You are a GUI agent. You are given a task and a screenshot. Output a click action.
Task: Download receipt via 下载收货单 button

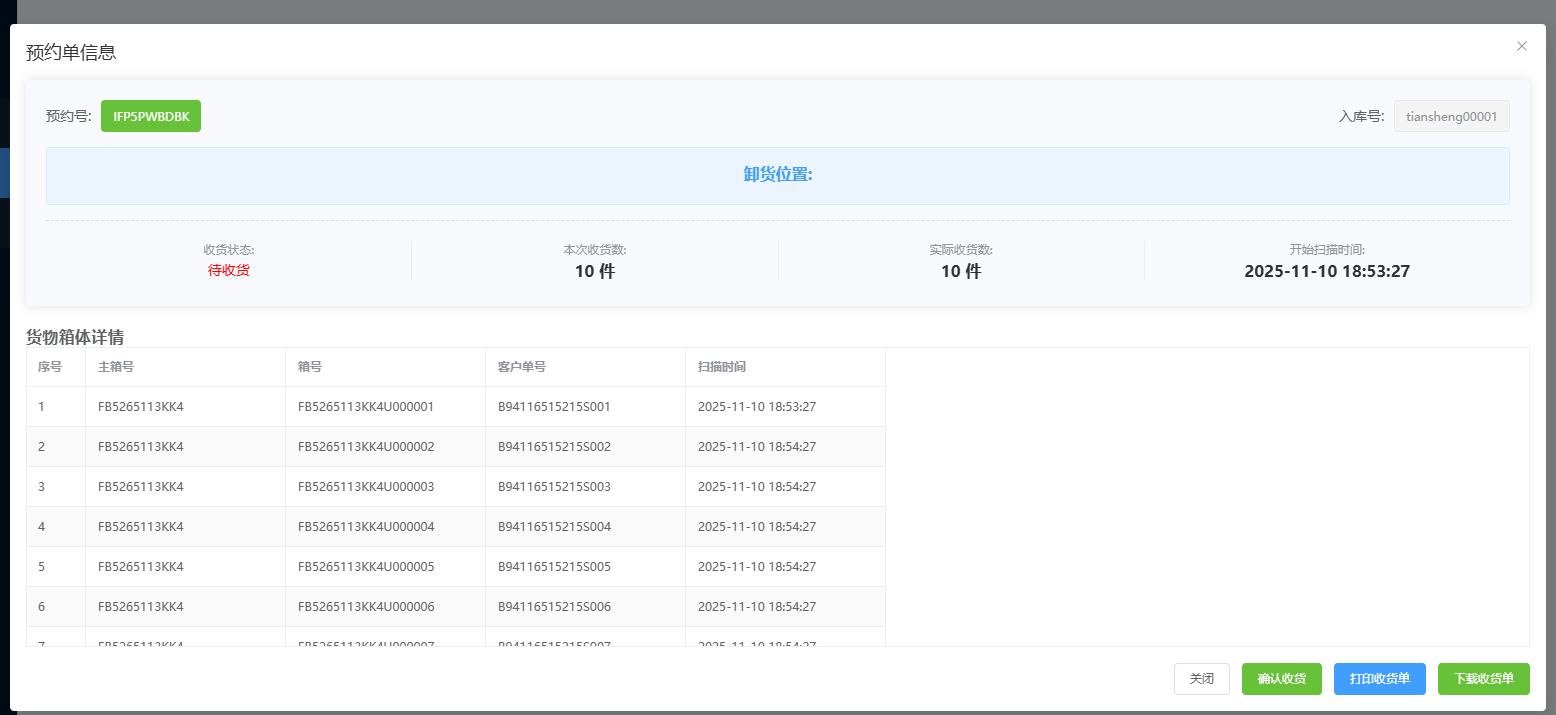[x=1483, y=679]
